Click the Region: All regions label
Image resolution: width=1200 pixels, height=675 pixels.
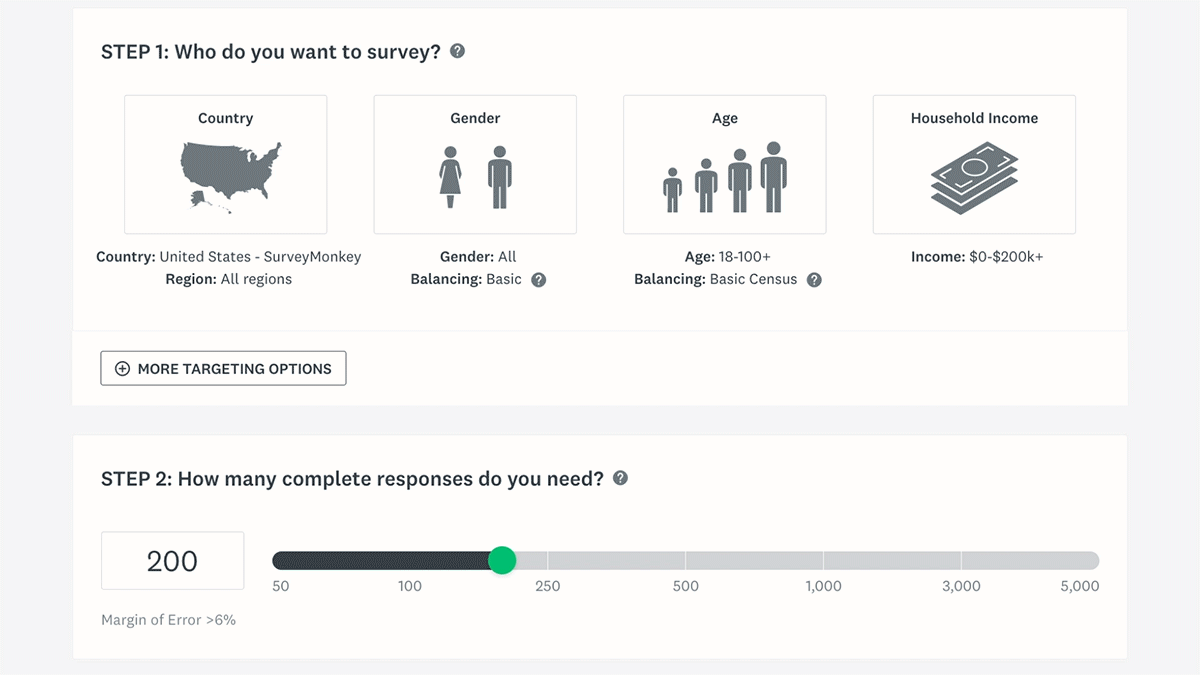point(228,279)
